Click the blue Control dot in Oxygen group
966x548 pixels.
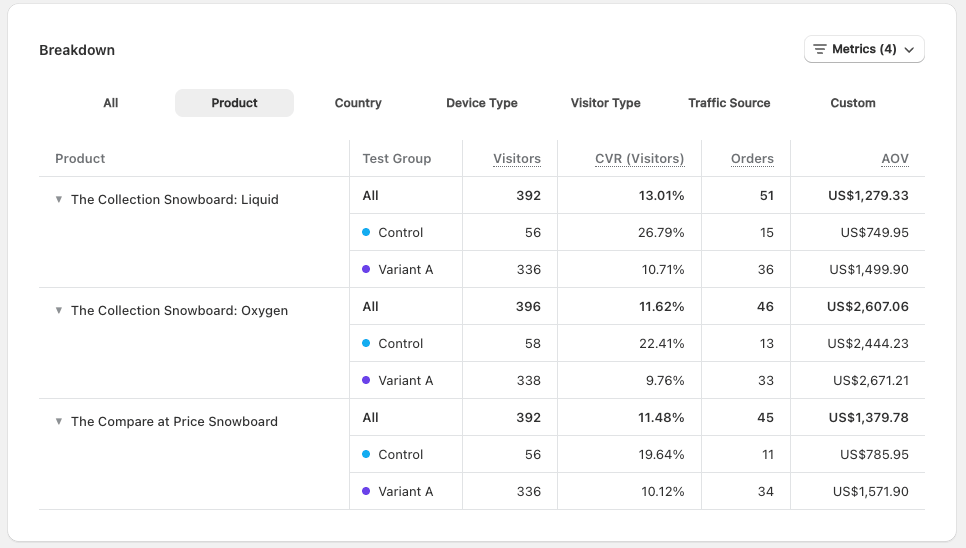point(366,343)
